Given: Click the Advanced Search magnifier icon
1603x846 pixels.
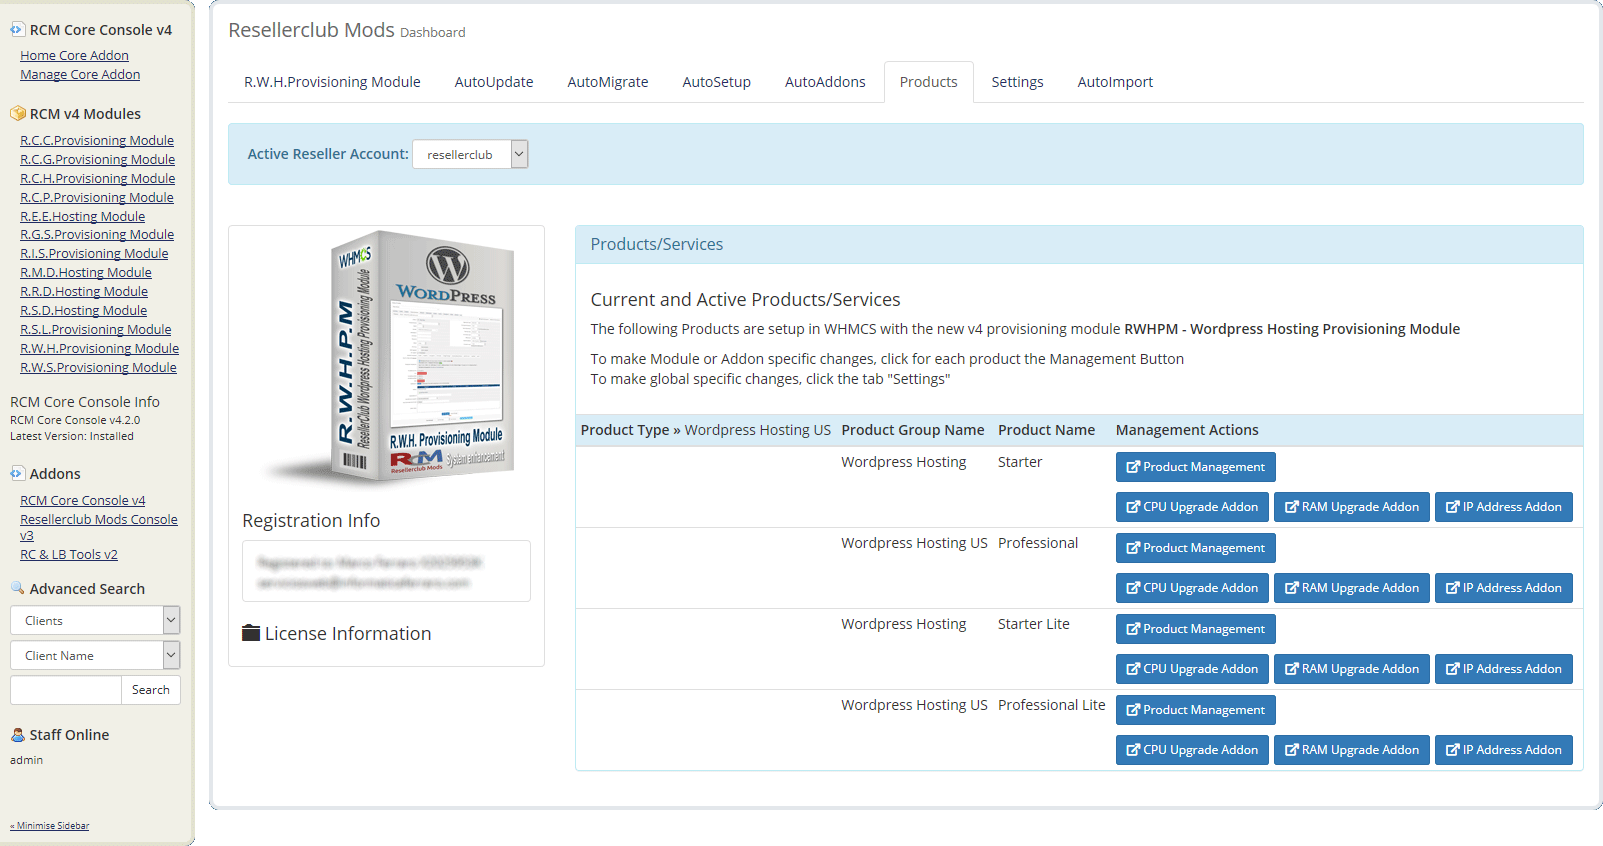Looking at the screenshot, I should pos(17,588).
